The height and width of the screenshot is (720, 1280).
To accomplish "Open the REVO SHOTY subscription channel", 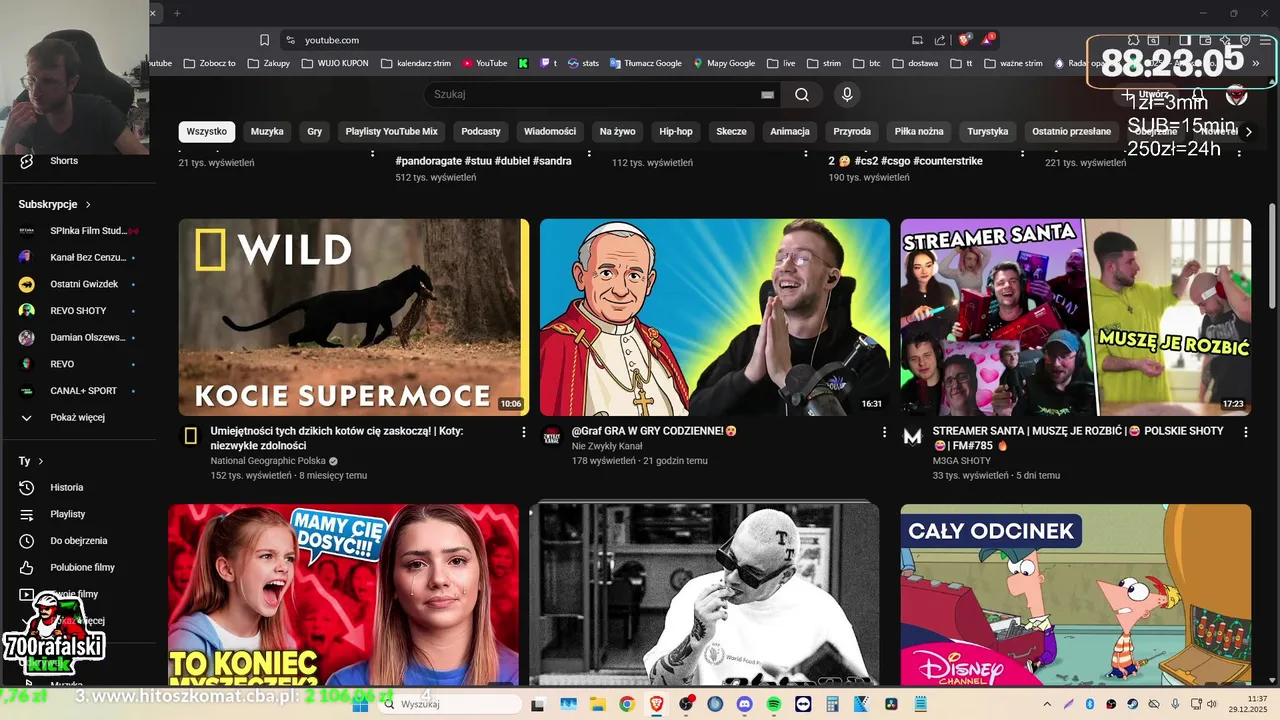I will point(78,311).
